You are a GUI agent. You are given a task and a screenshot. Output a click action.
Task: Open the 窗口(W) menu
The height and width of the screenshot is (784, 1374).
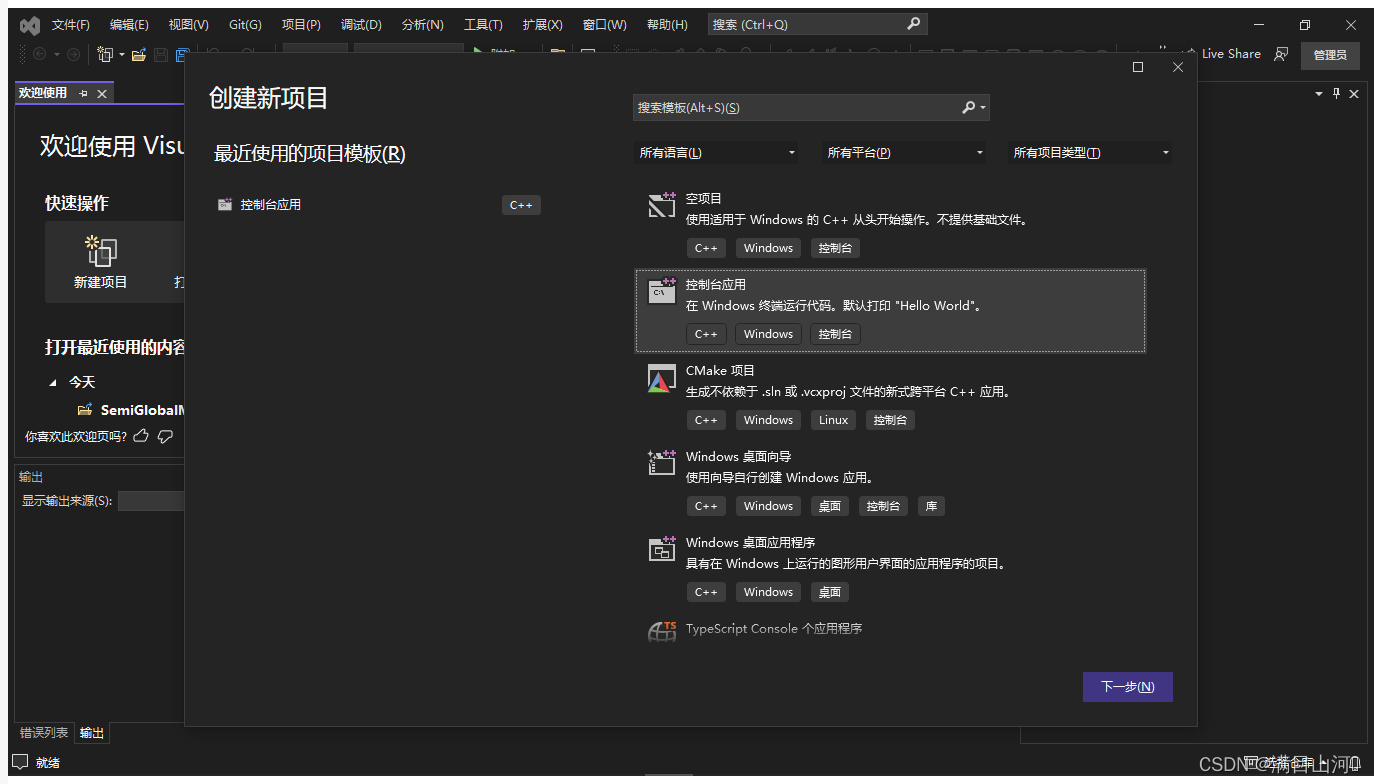[x=604, y=24]
